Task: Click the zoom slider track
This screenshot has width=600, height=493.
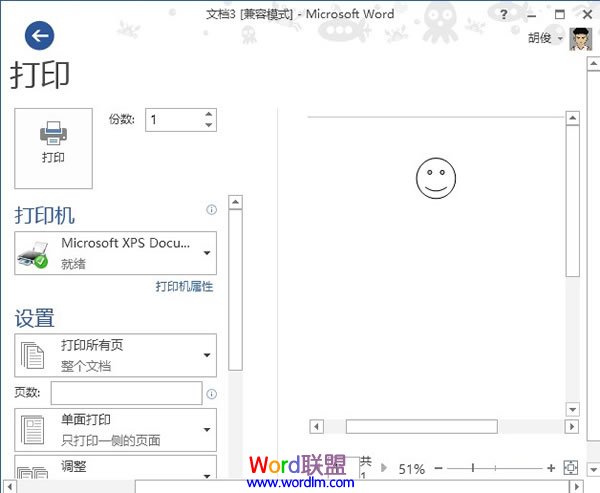Action: click(x=495, y=468)
